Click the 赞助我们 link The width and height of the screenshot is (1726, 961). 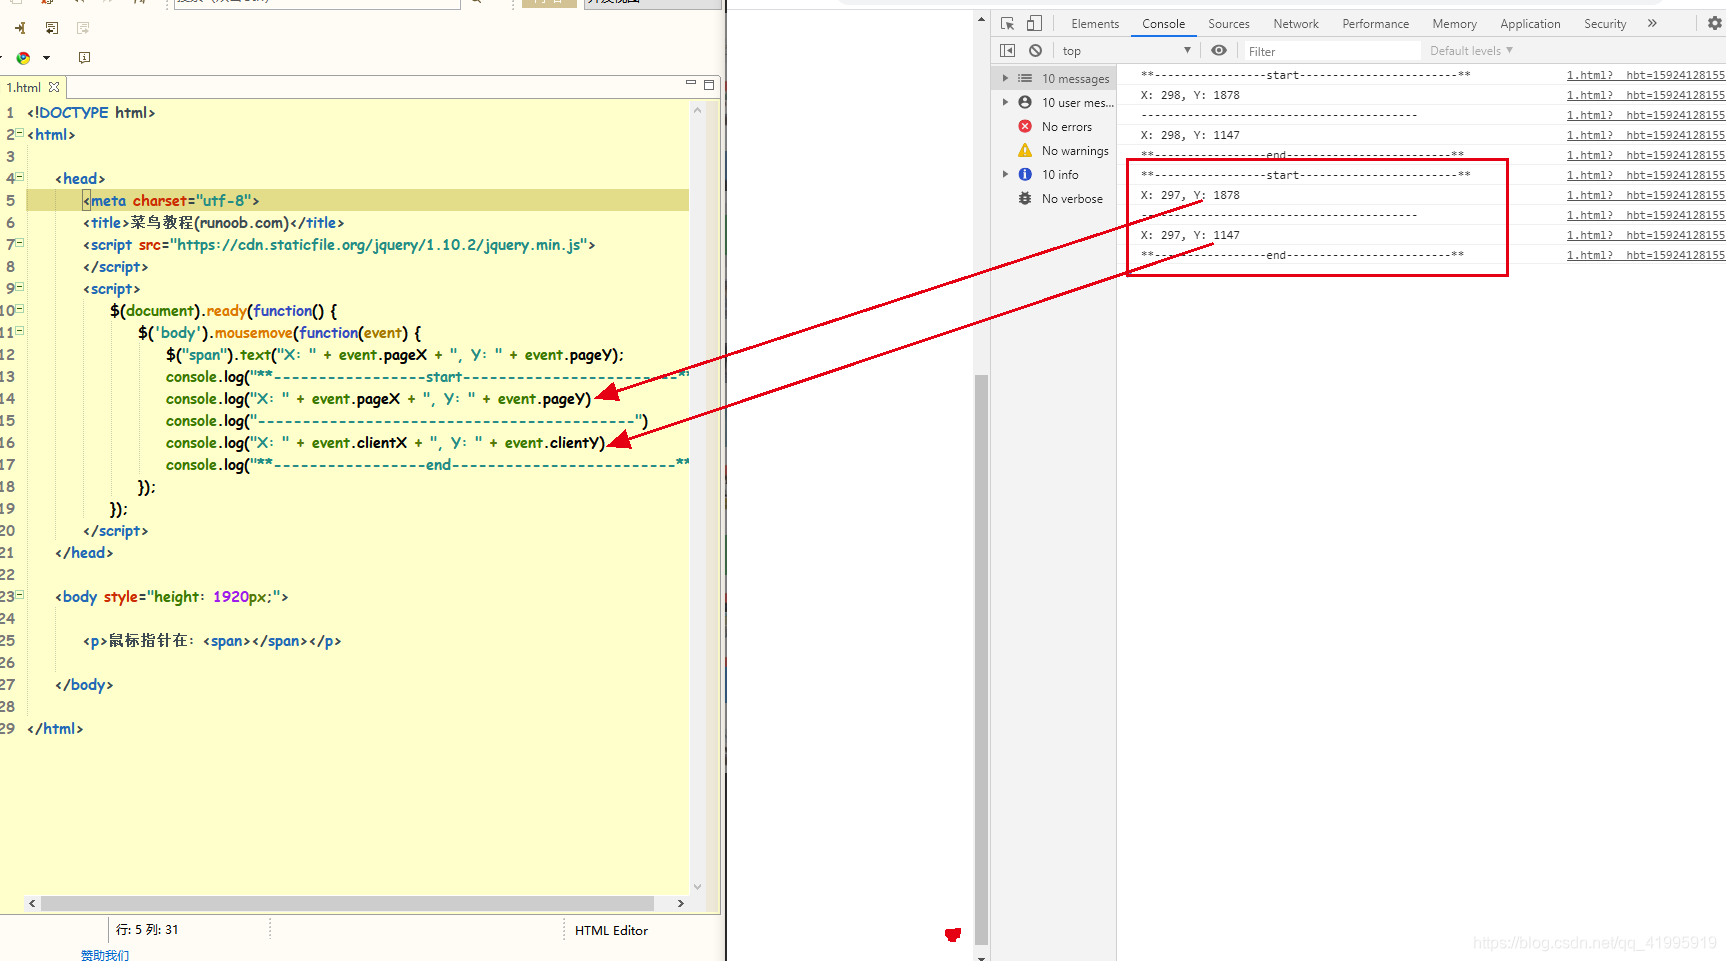[105, 955]
